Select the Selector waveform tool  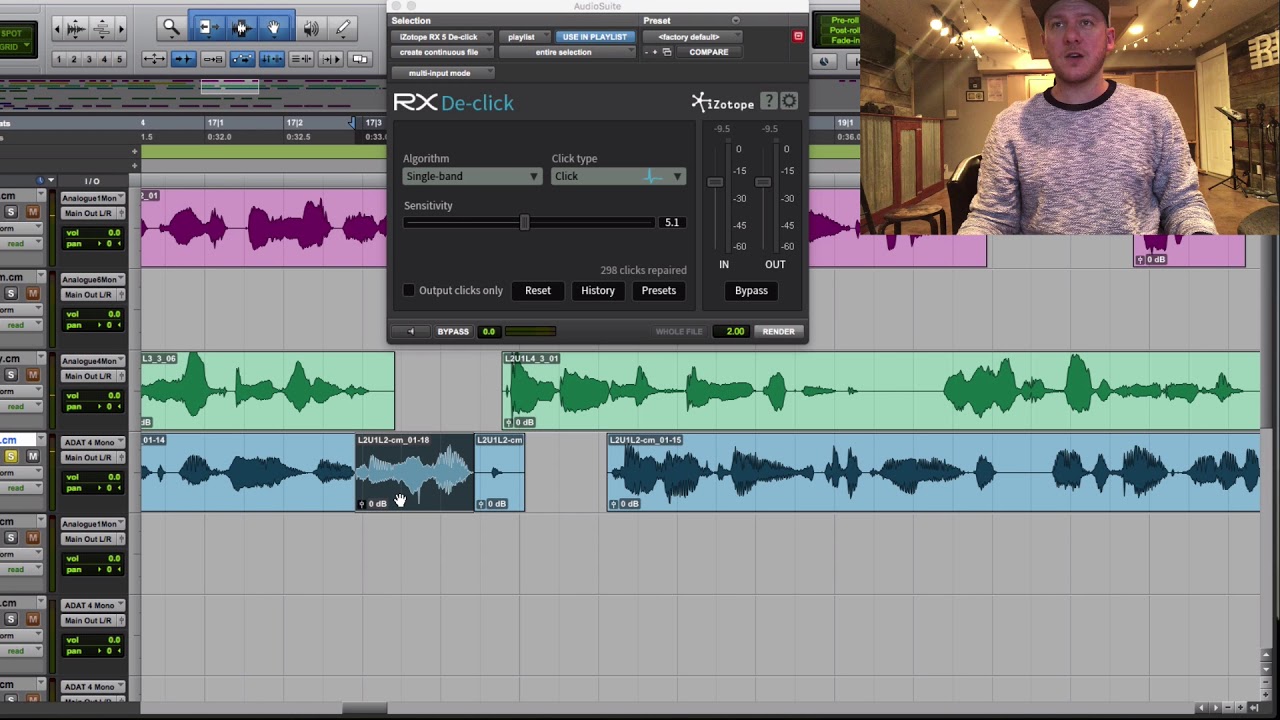click(241, 28)
